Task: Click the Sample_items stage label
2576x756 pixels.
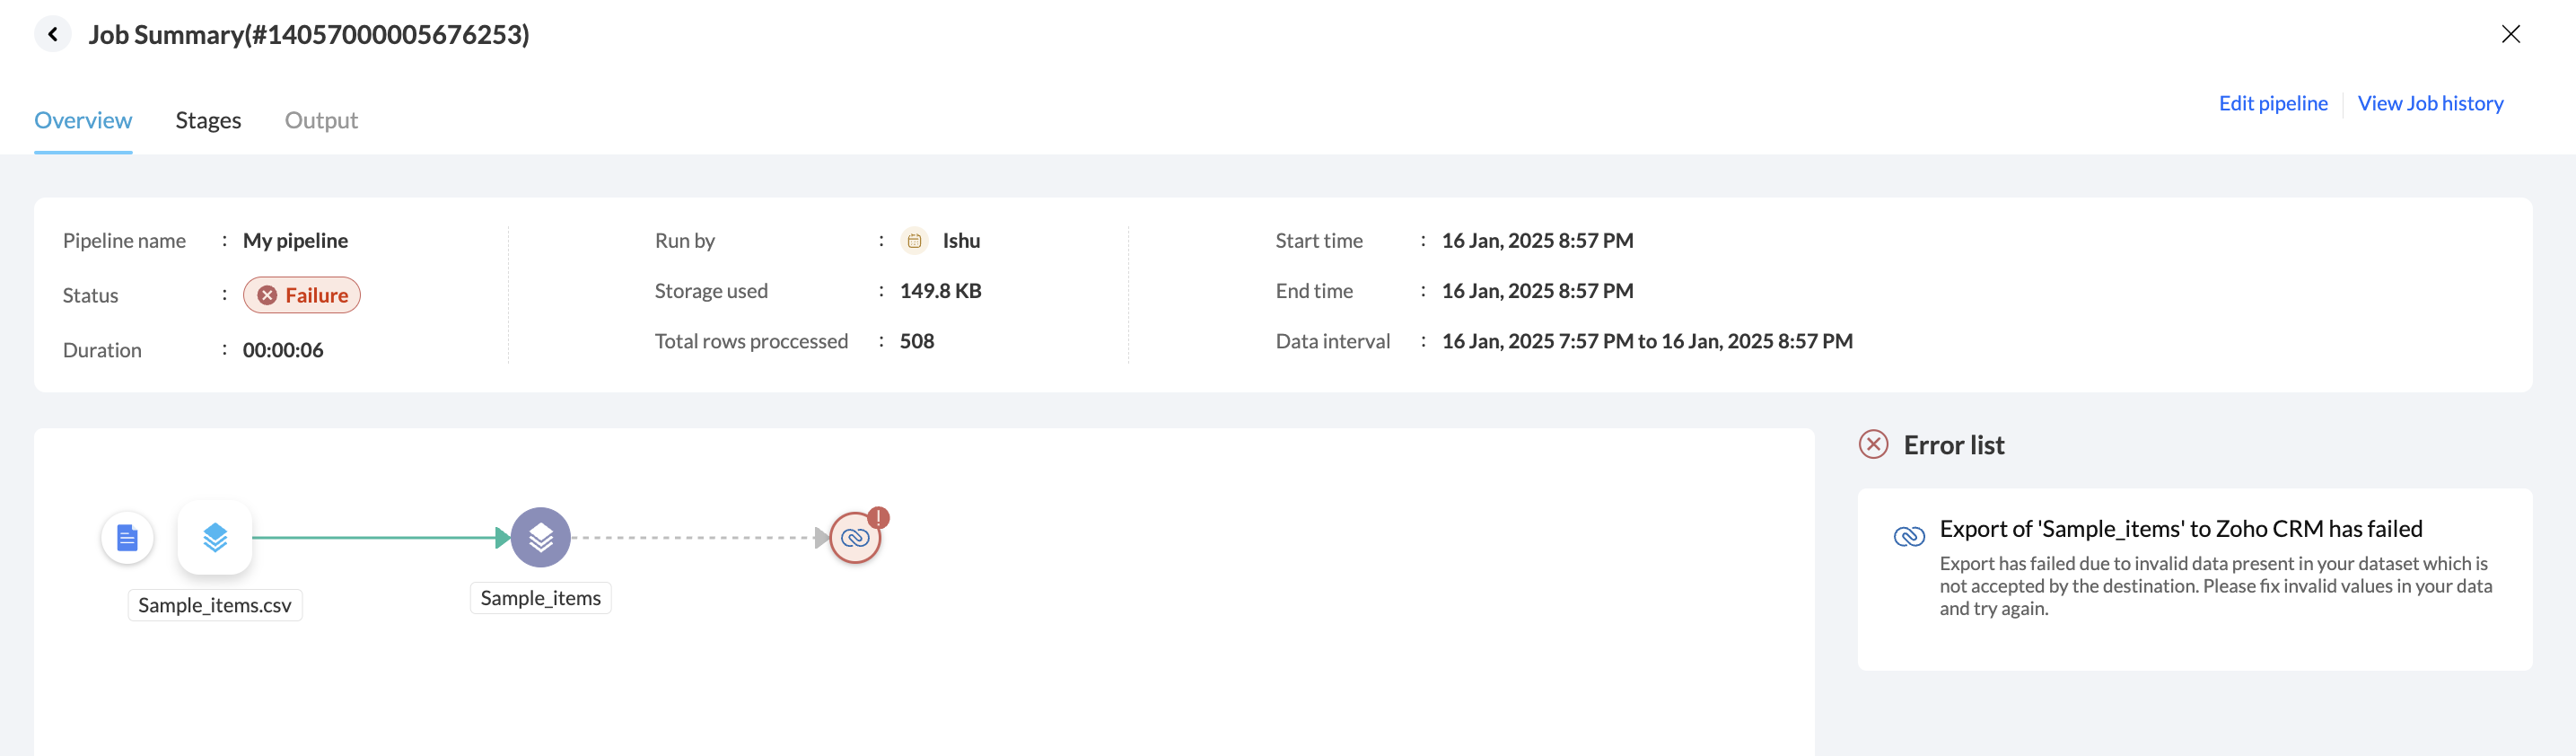Action: click(541, 598)
